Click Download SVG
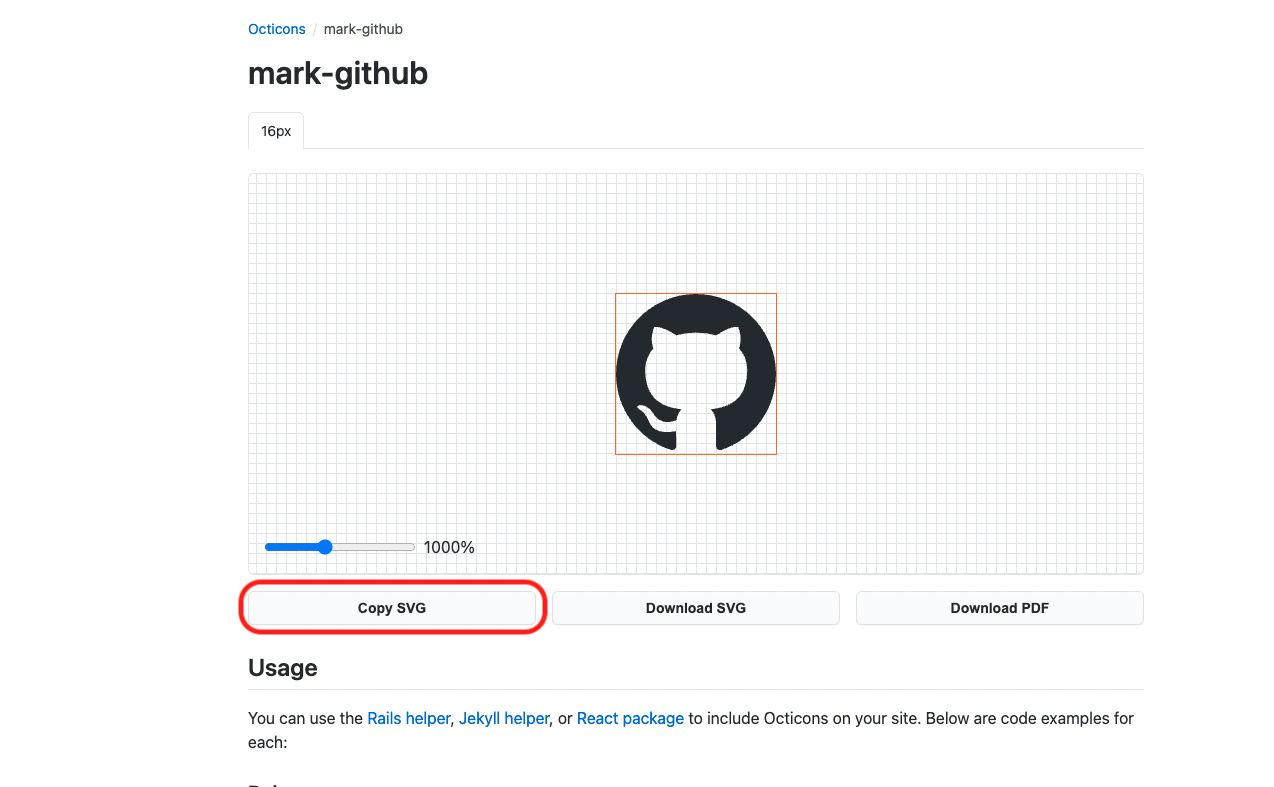Image resolution: width=1274 pixels, height=787 pixels. (x=695, y=607)
